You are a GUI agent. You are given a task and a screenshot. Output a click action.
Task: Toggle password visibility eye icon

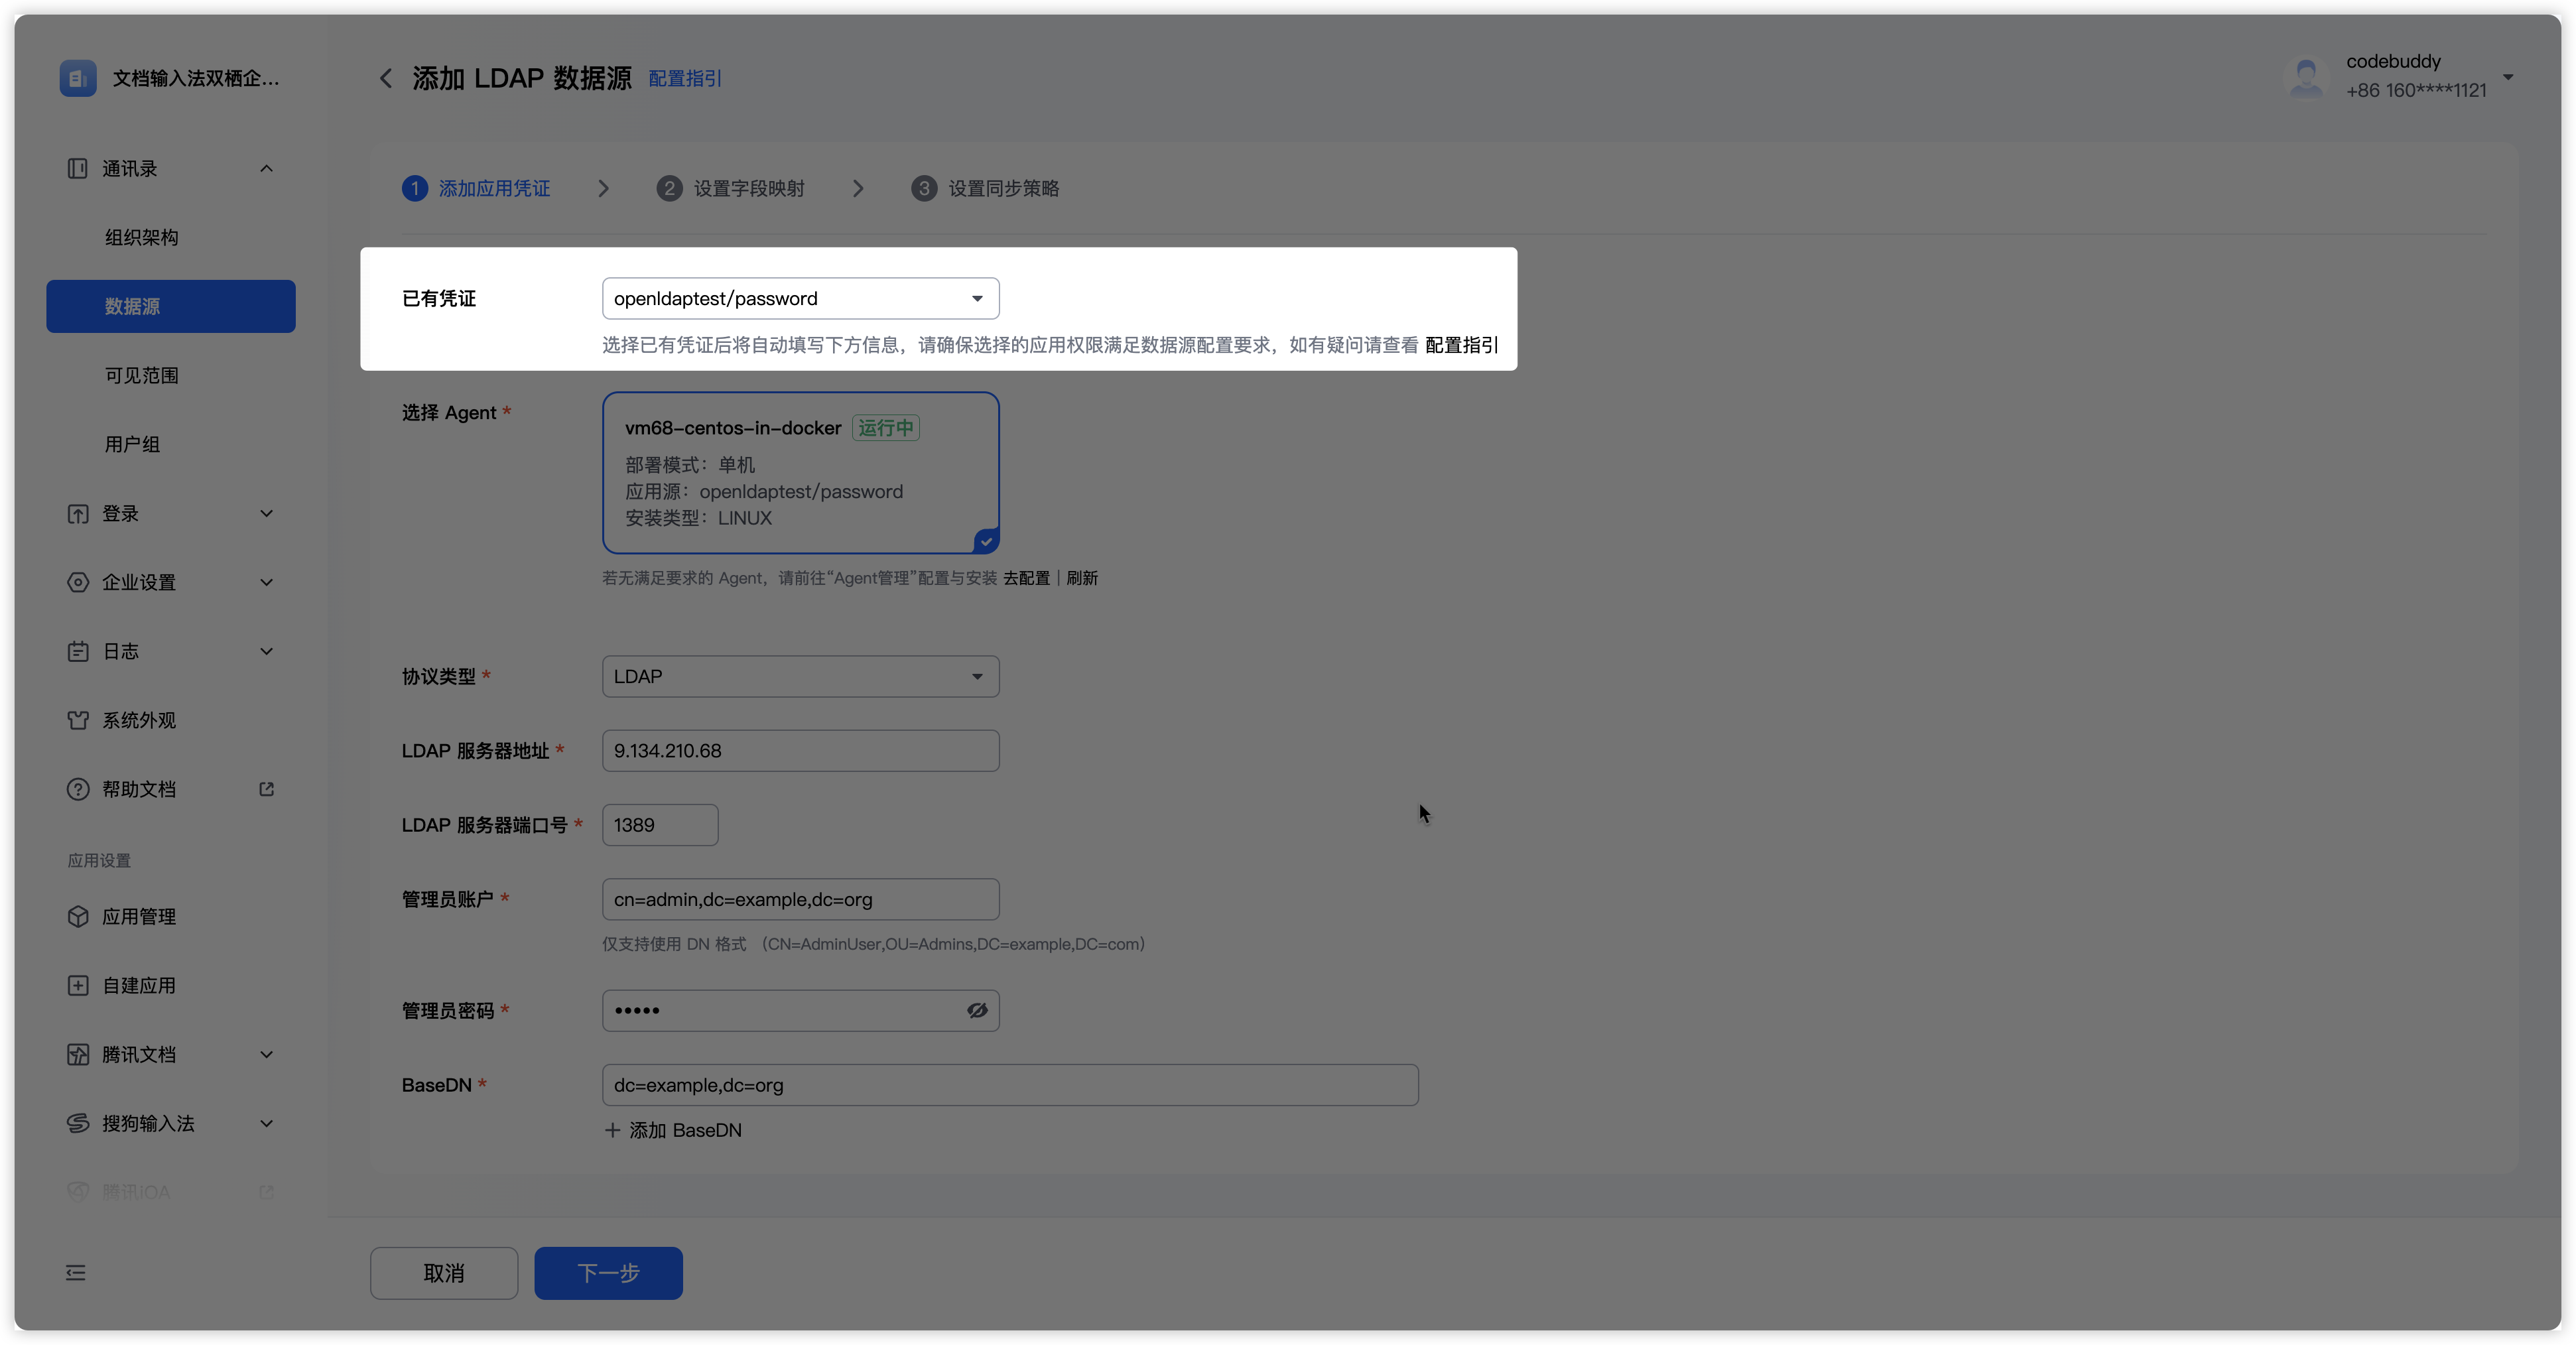(x=977, y=1010)
